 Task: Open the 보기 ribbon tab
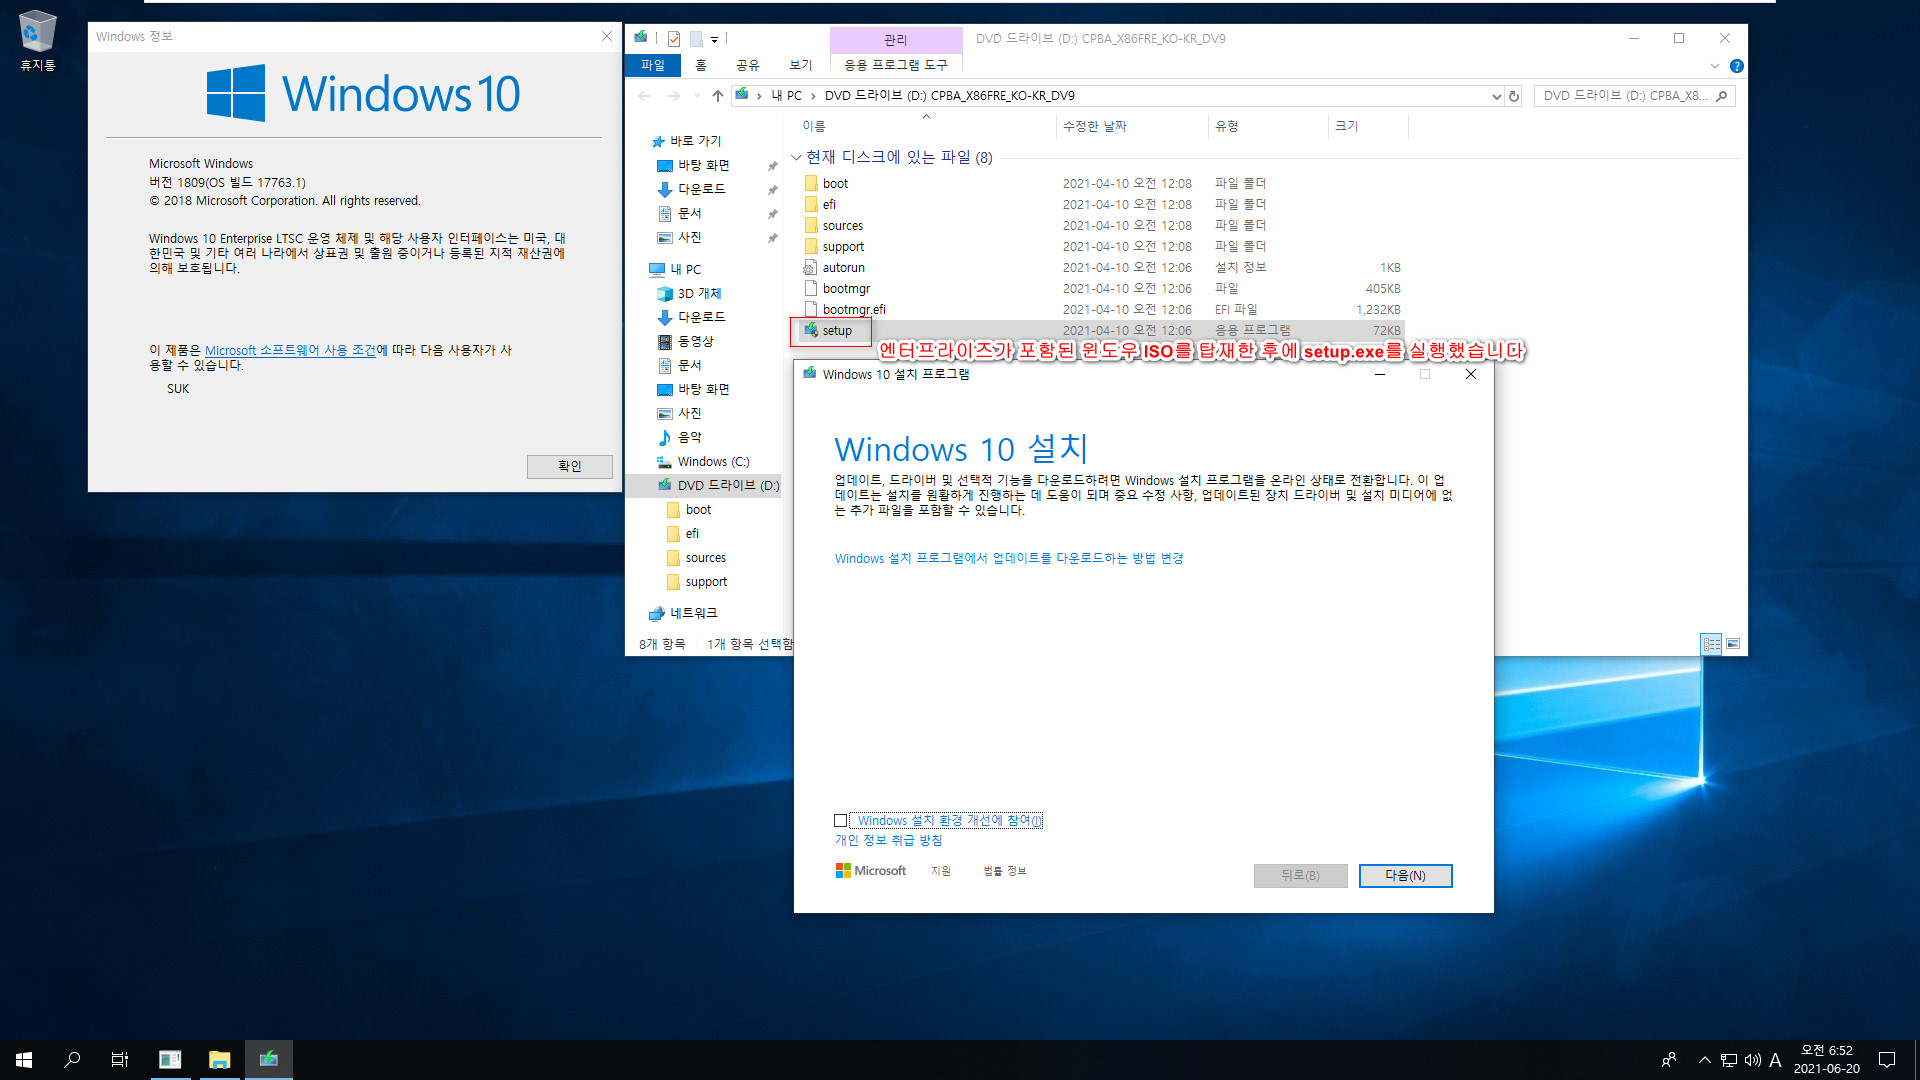click(801, 65)
